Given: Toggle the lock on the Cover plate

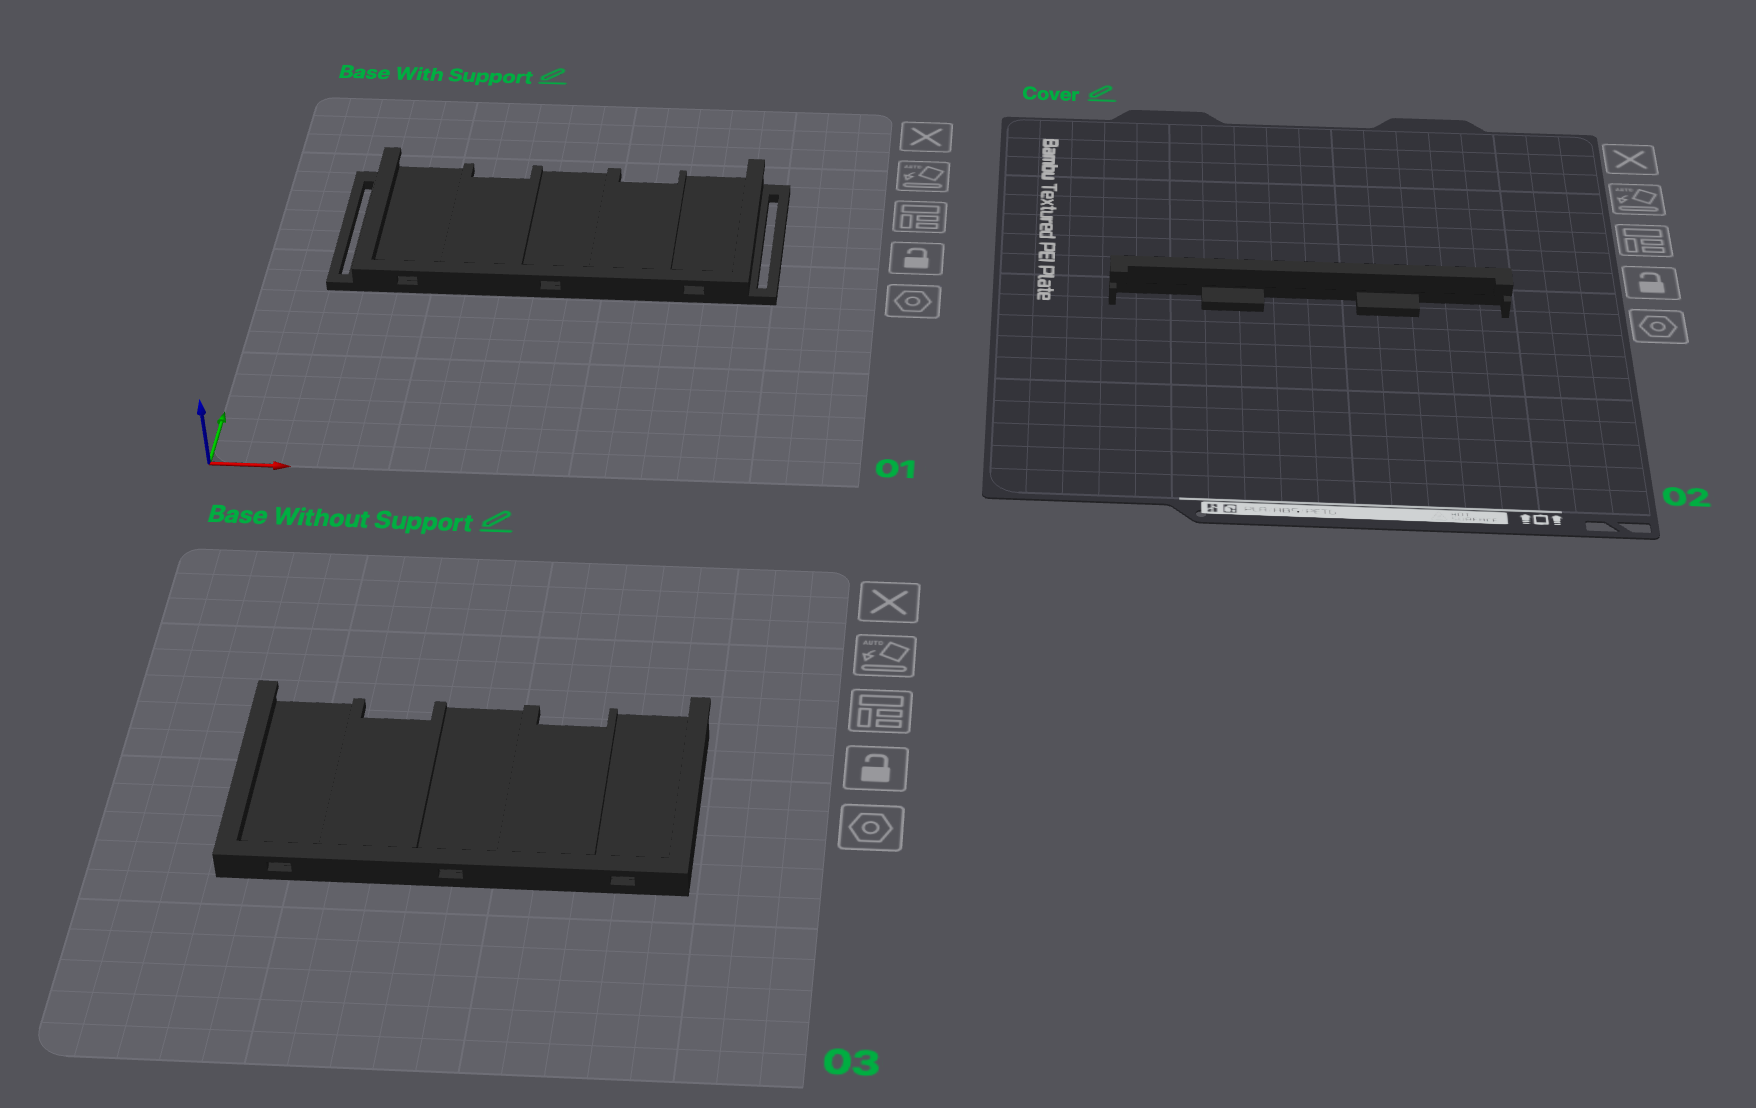Looking at the screenshot, I should pyautogui.click(x=1651, y=283).
